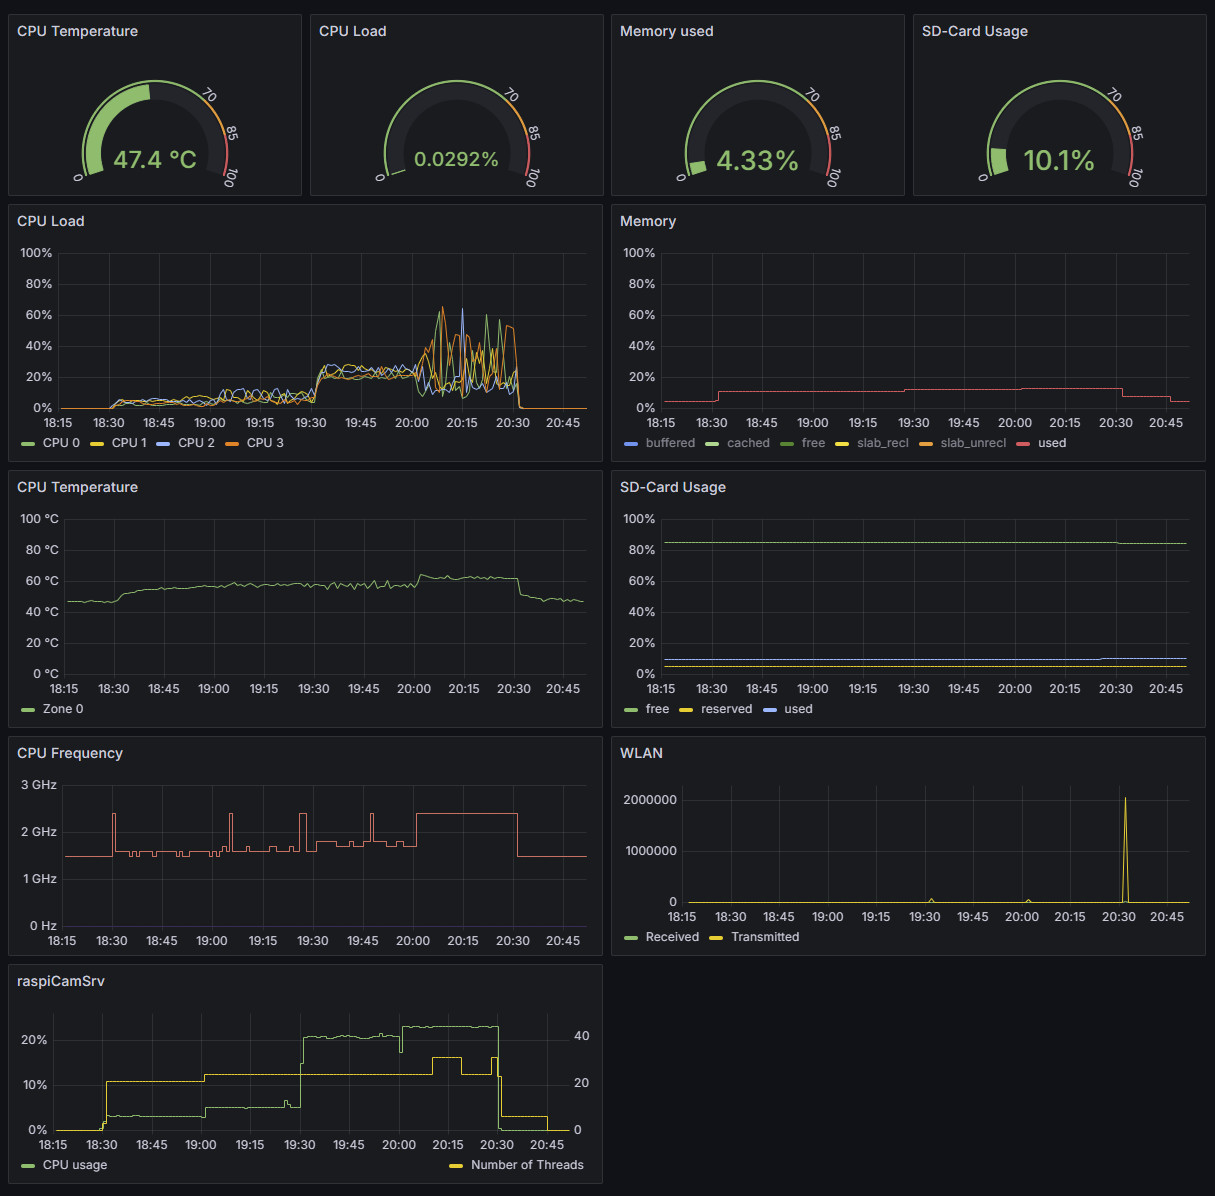This screenshot has height=1196, width=1215.
Task: Click the CPU 1 legend label
Action: (129, 443)
